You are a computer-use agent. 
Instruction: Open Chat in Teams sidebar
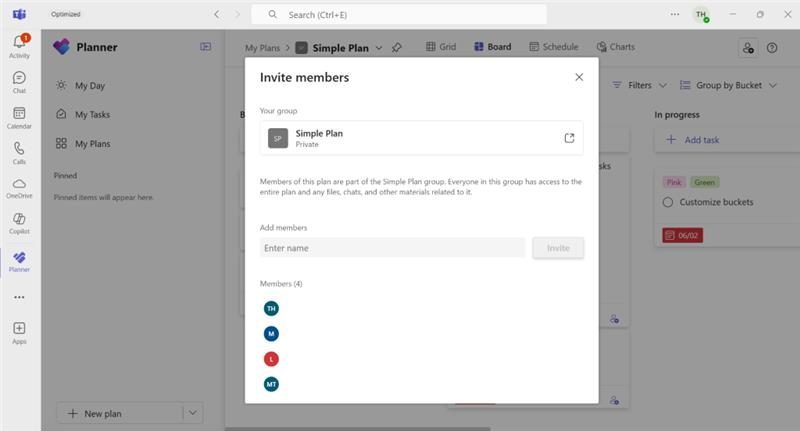click(x=19, y=82)
